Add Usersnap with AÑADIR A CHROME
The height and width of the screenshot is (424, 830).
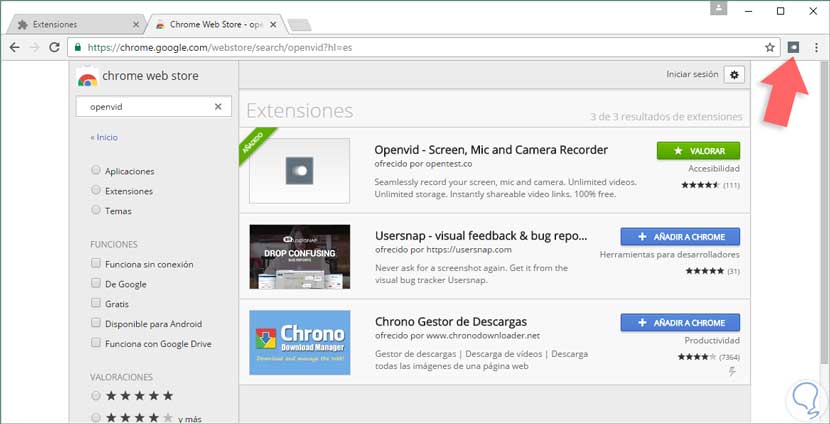[x=680, y=237]
